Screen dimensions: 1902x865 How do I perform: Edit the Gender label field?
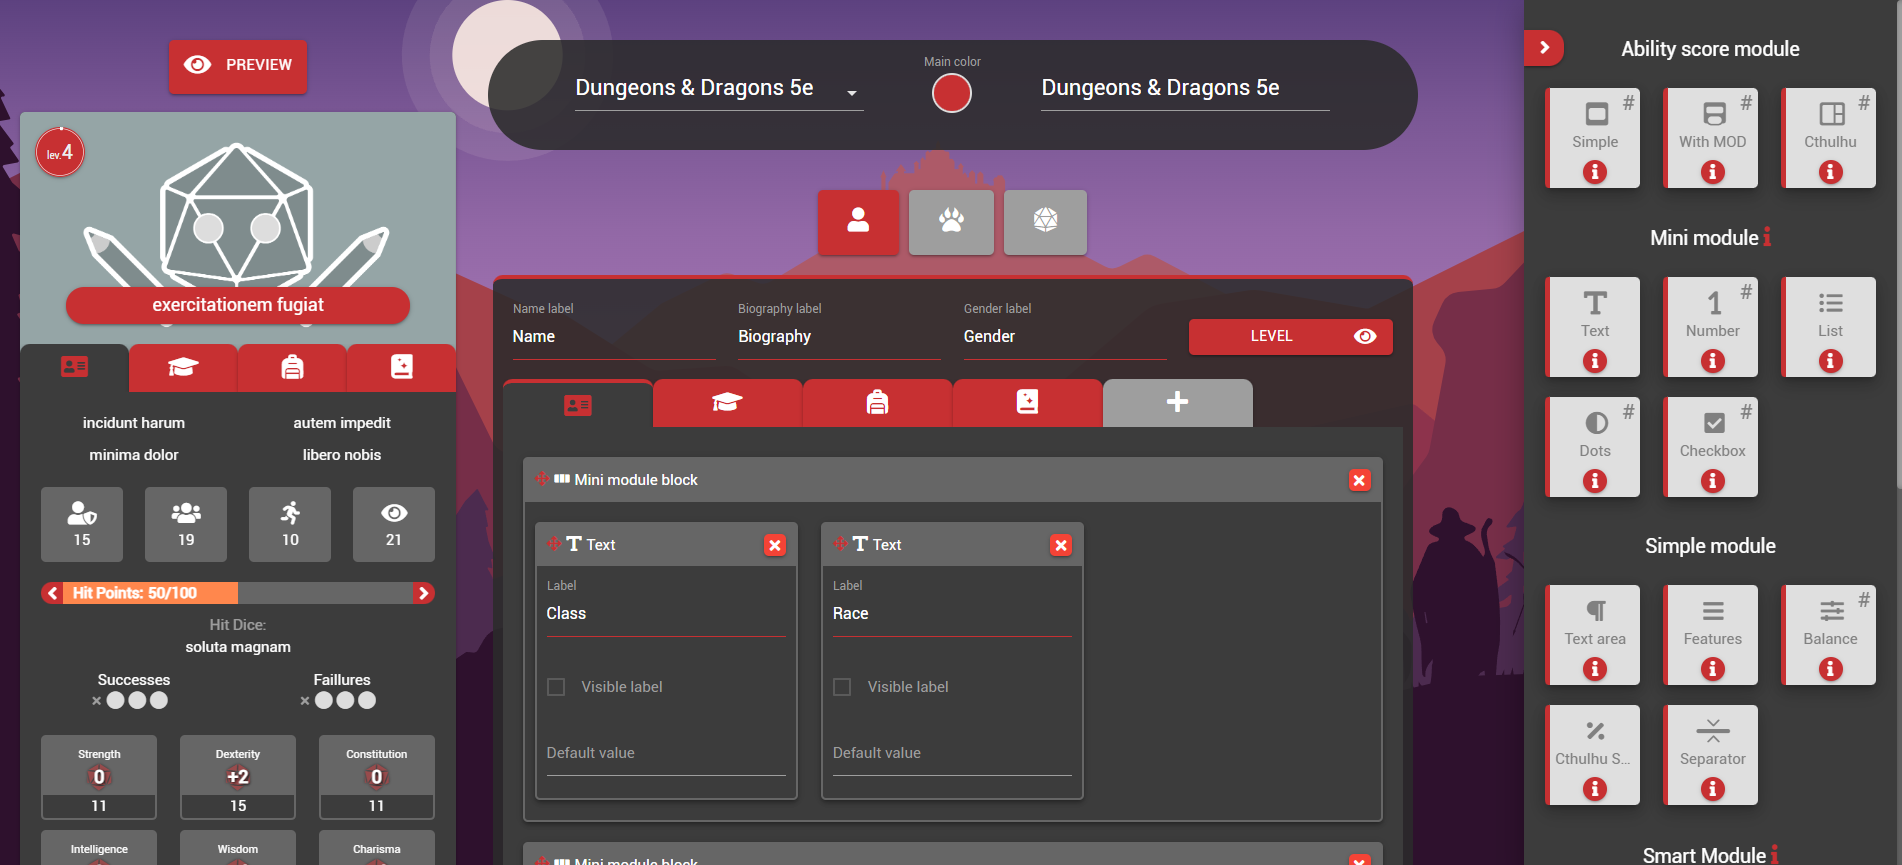(1065, 337)
